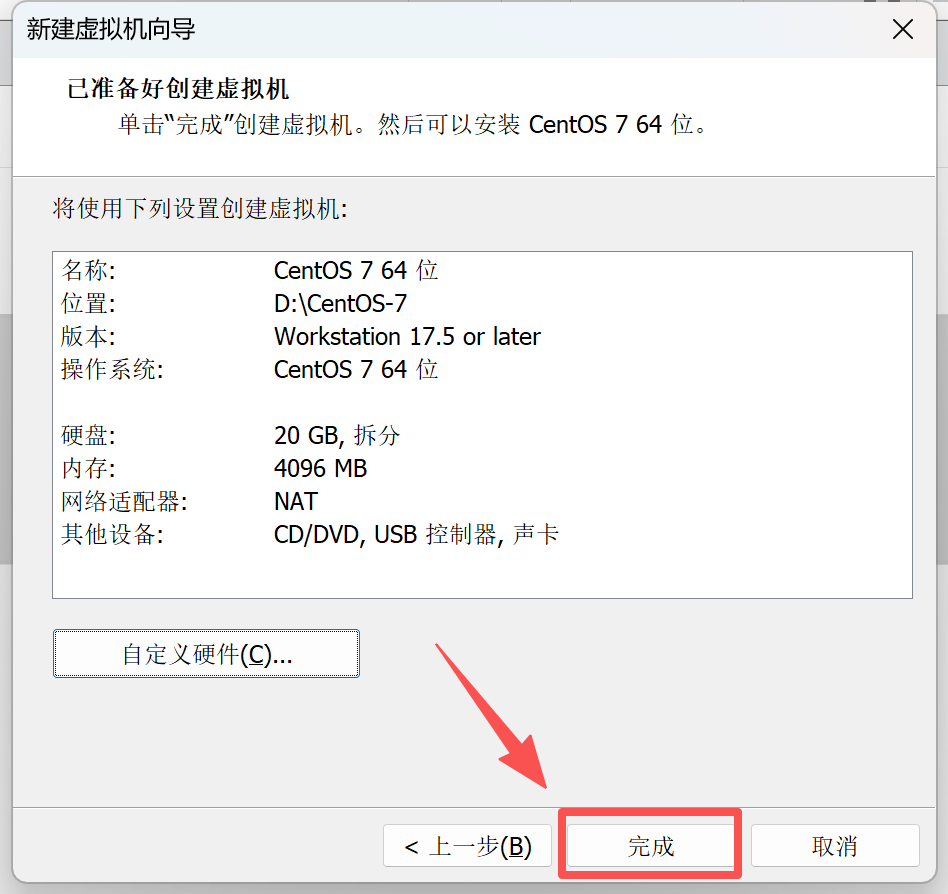Click the 内存 value 4096 MB
Screen dimensions: 948x894
[x=320, y=468]
